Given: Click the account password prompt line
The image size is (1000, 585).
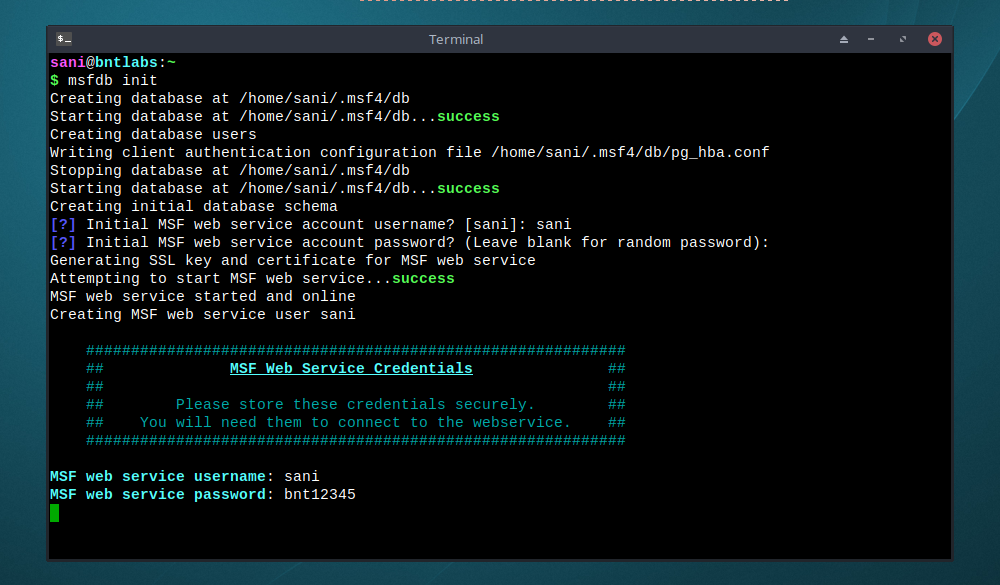Looking at the screenshot, I should 409,243.
